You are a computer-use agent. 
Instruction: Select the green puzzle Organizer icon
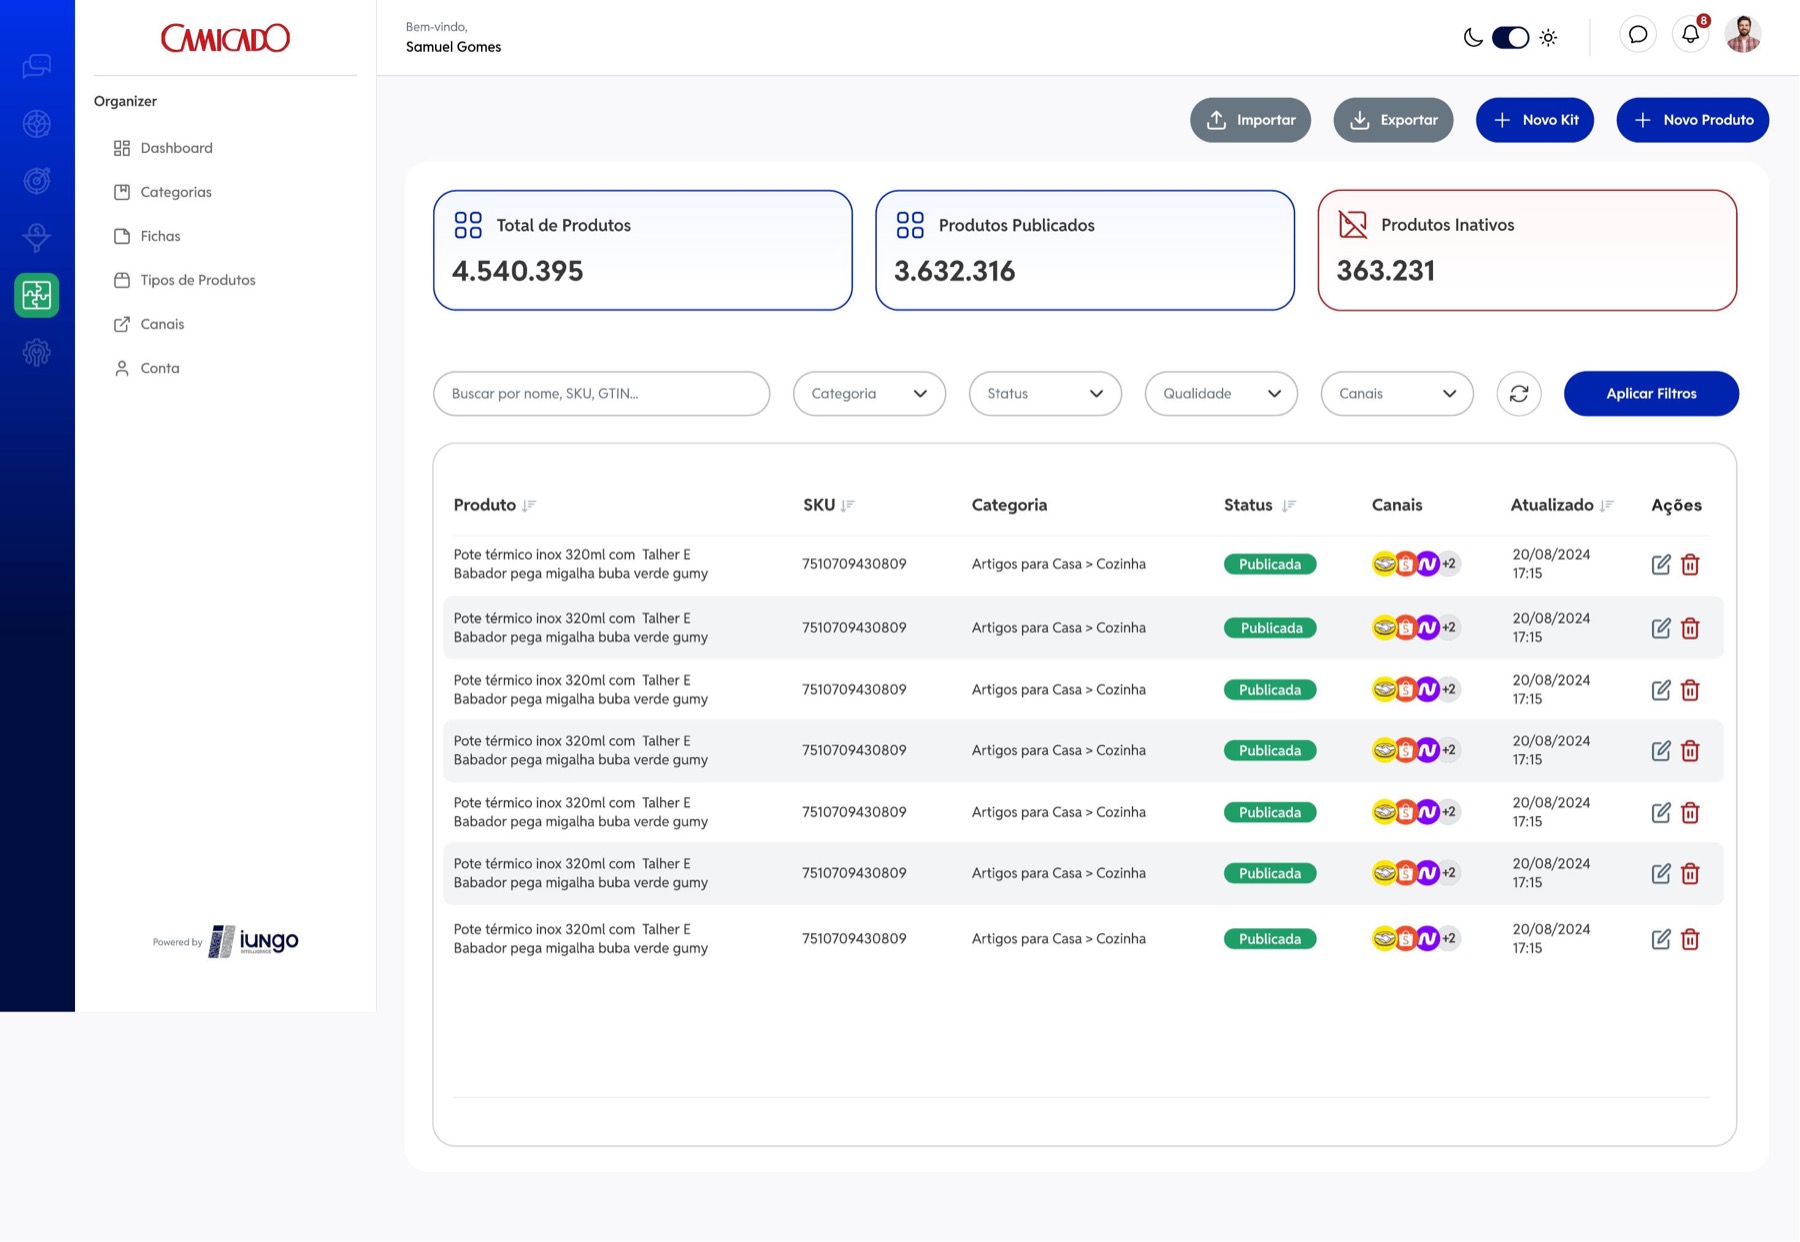click(x=37, y=295)
